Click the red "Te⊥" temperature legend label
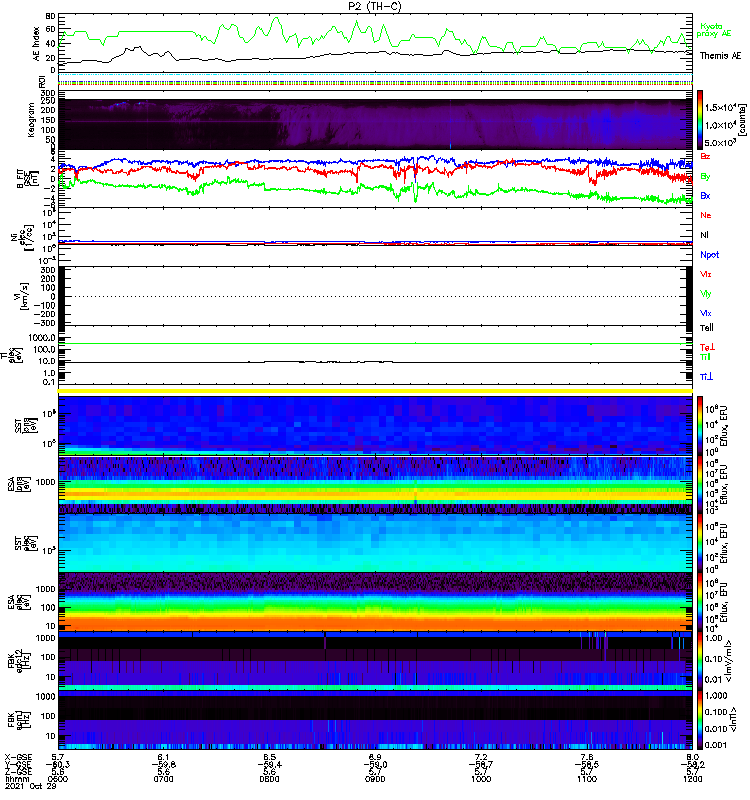The width and height of the screenshot is (750, 800). point(707,347)
